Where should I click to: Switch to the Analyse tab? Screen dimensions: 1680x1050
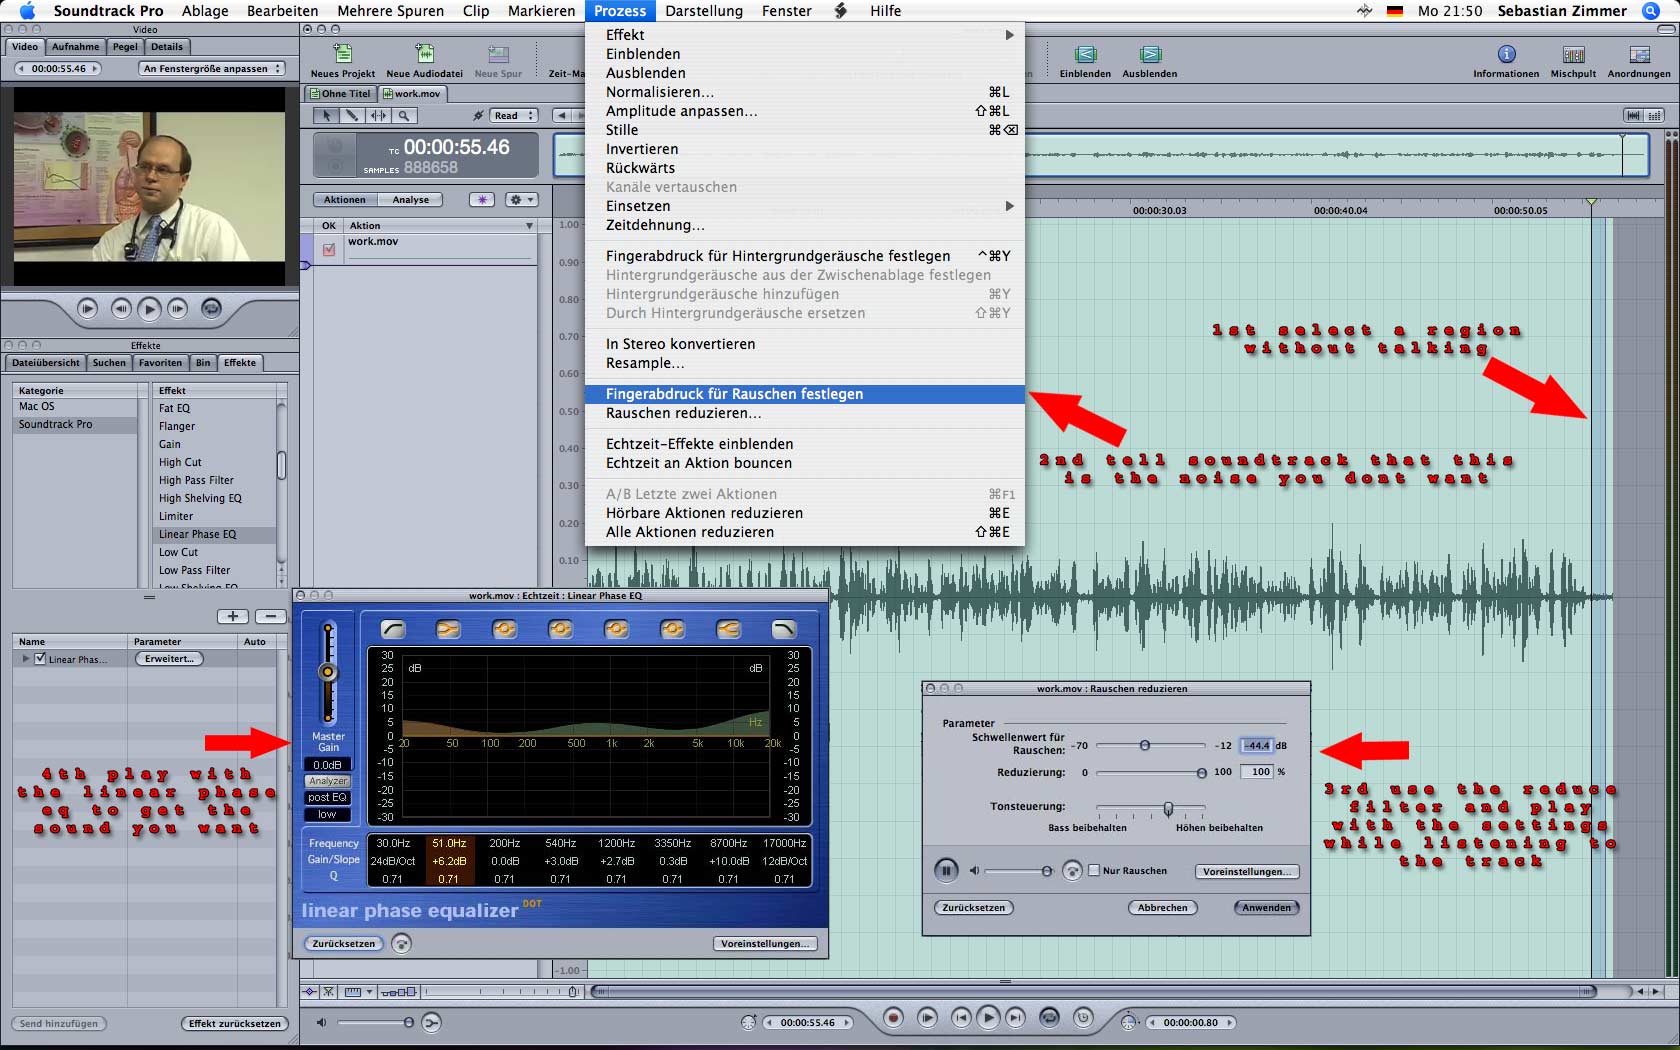point(410,200)
